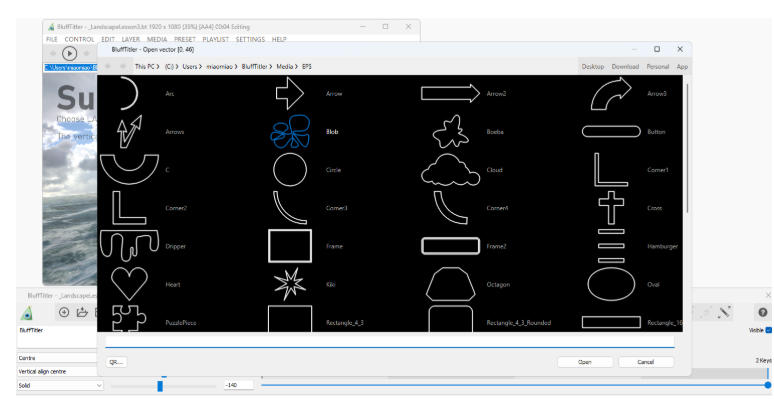The image size is (774, 399).
Task: Click the play button in main window
Action: 70,53
